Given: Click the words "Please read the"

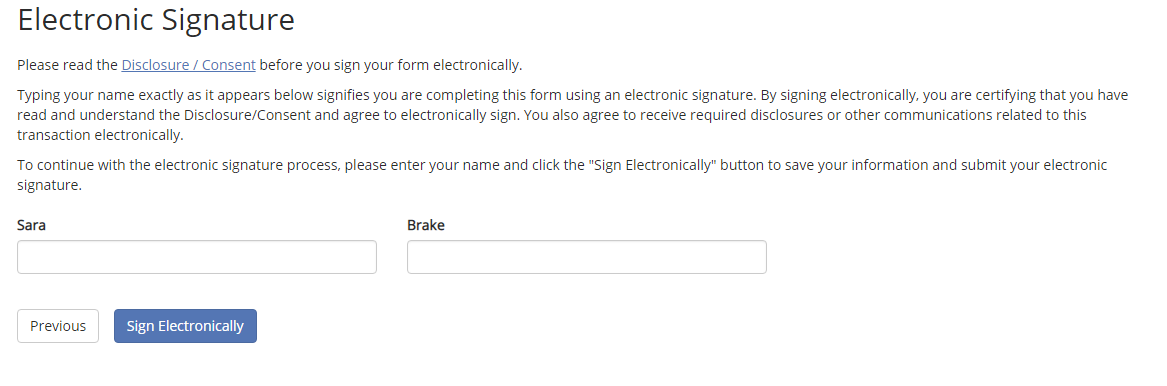Looking at the screenshot, I should 68,65.
